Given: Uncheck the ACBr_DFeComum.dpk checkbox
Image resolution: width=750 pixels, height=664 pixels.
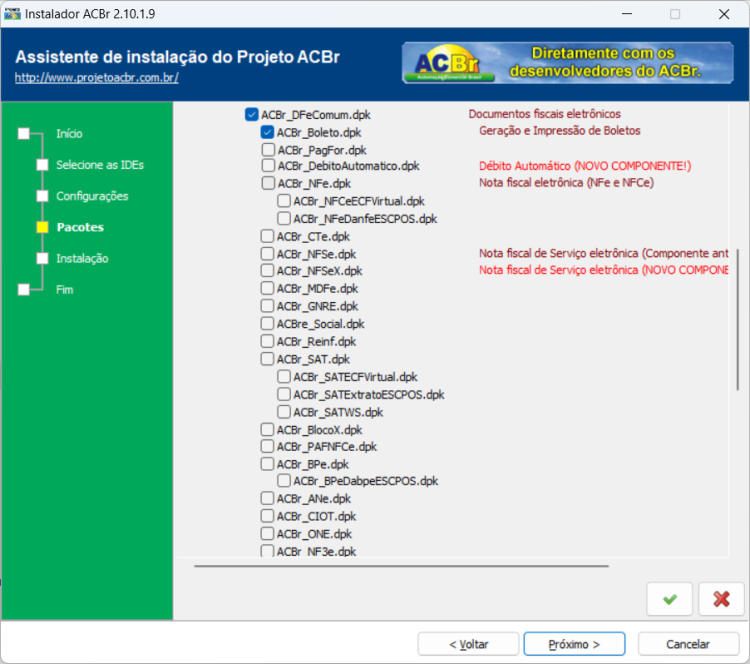Looking at the screenshot, I should tap(252, 114).
